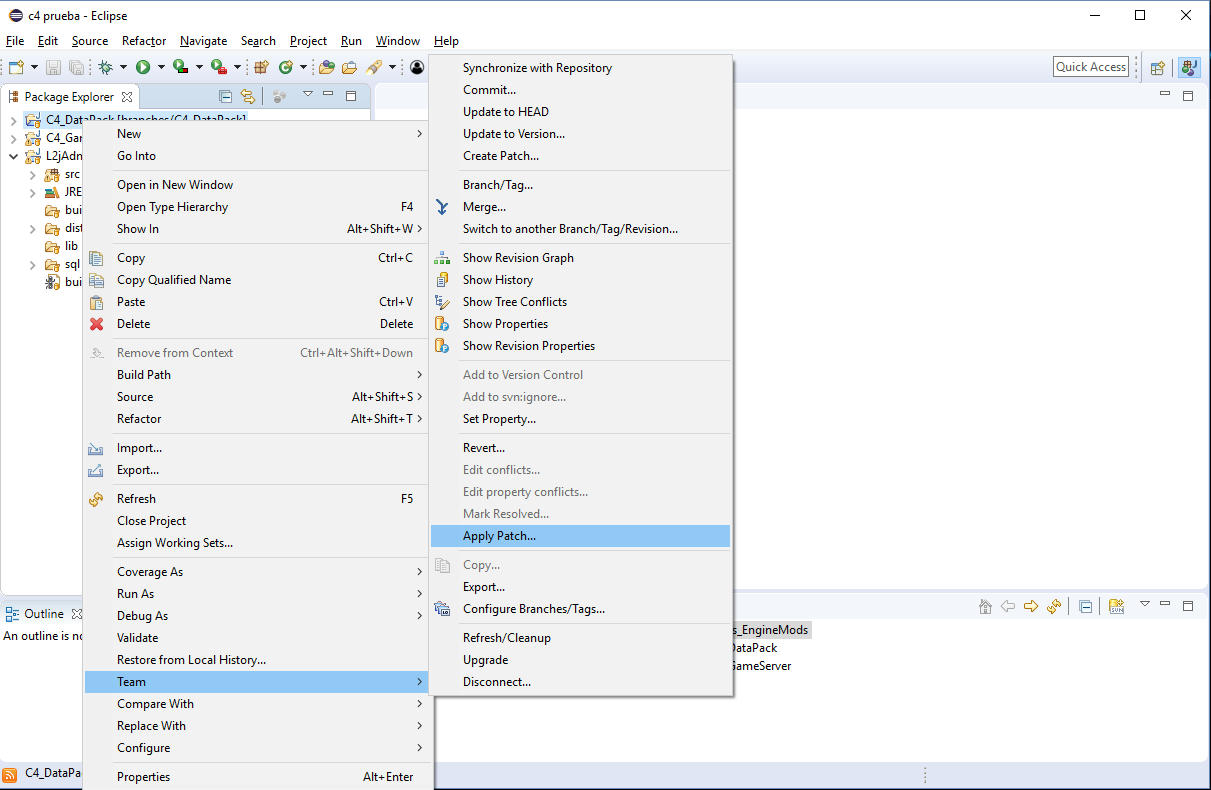Image resolution: width=1211 pixels, height=790 pixels.
Task: Maximize the Package Explorer view
Action: (x=351, y=96)
